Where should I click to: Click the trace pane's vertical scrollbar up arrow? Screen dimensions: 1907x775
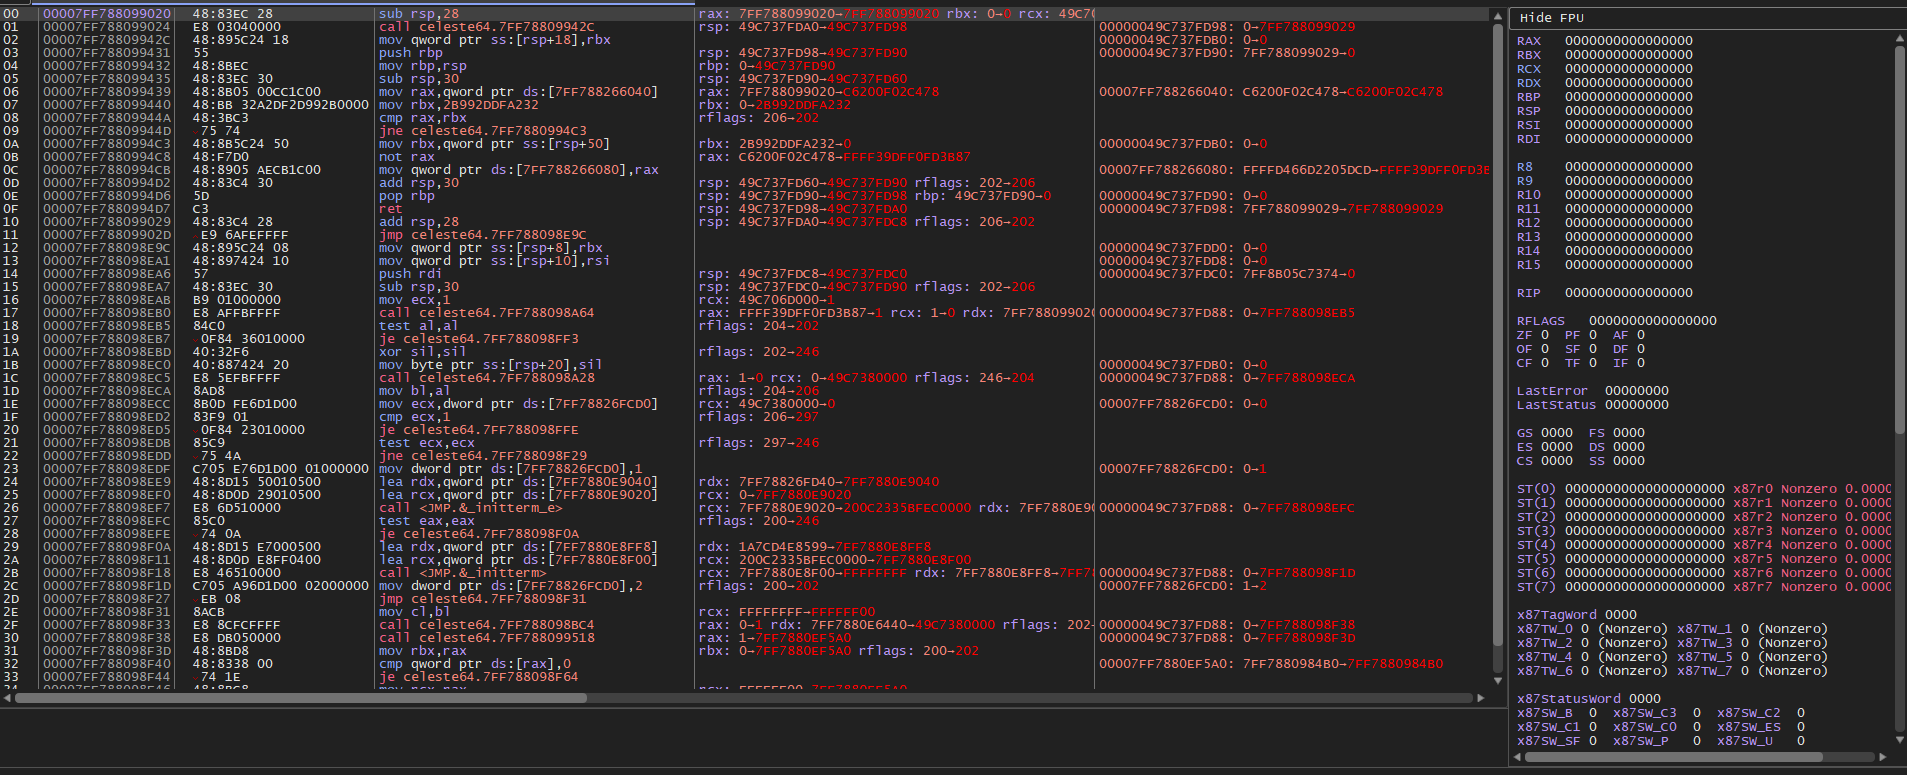[1497, 15]
